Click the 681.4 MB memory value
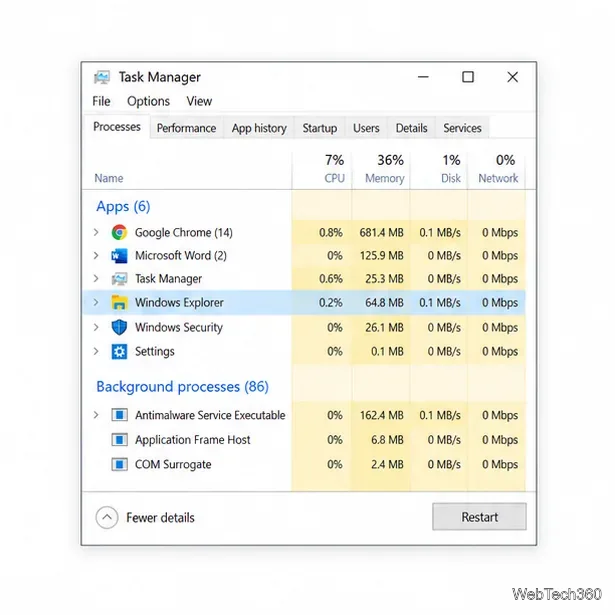Screen dimensions: 615x615 pos(381,233)
